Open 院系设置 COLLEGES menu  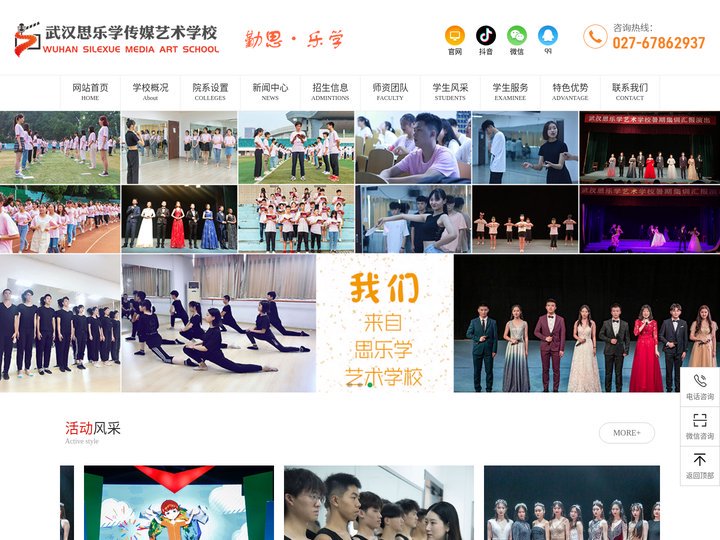pos(210,91)
